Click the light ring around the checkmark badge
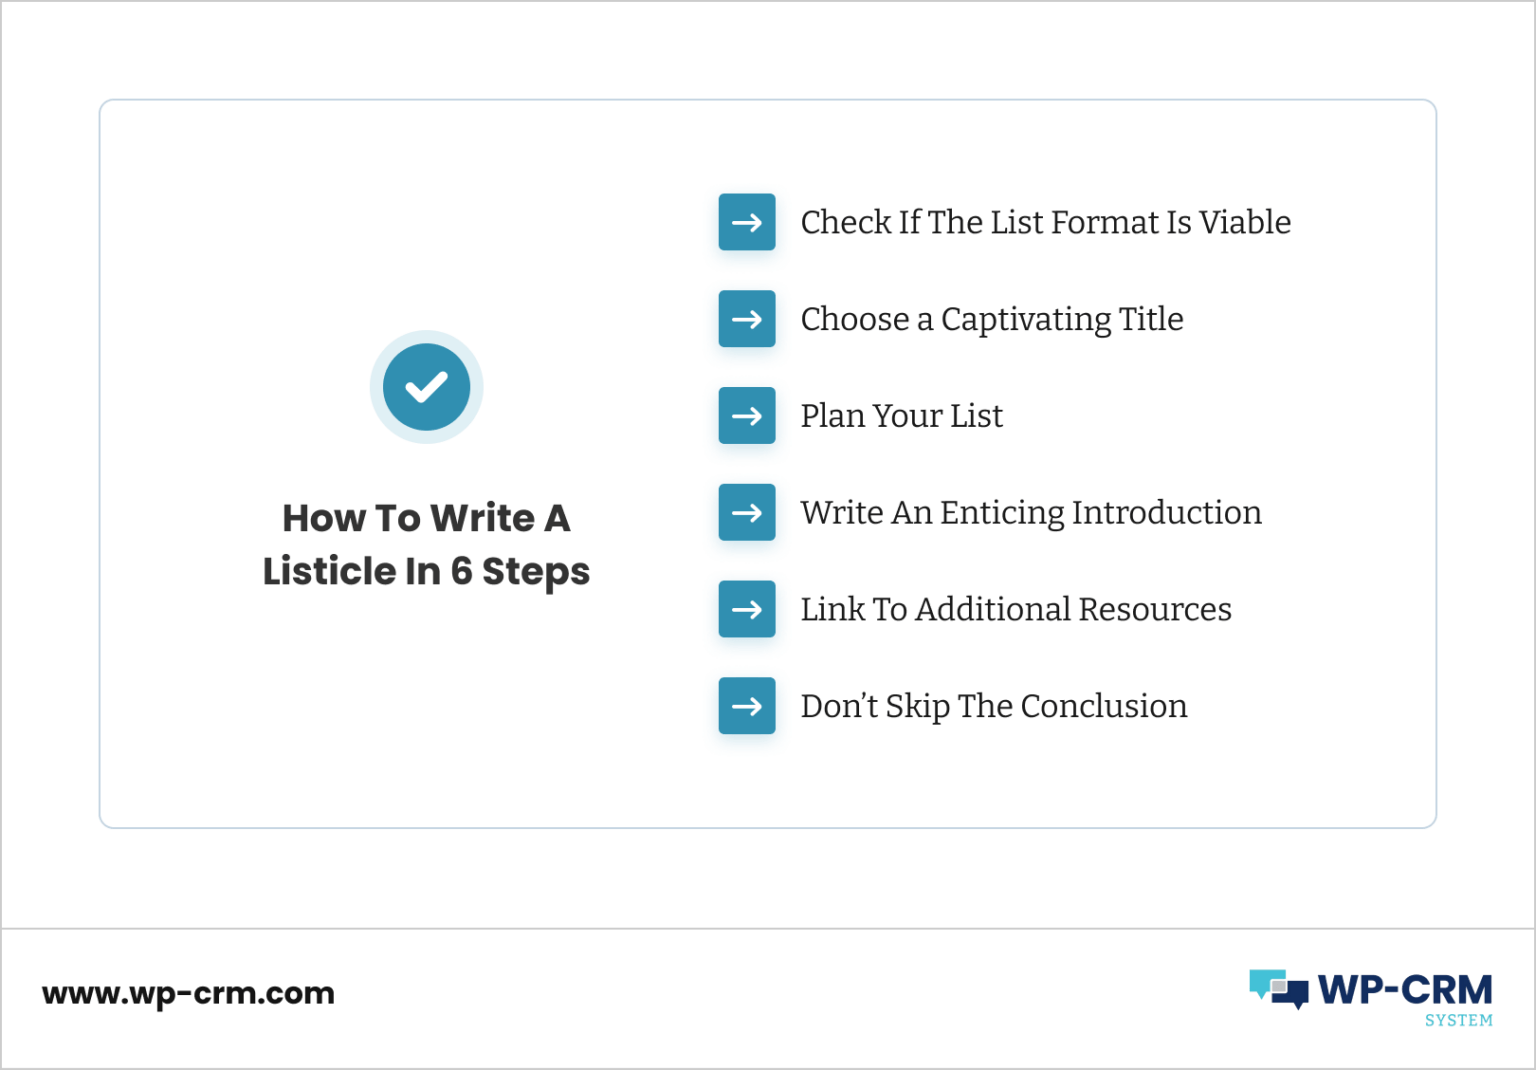Screen dimensions: 1536x1070 (427, 336)
